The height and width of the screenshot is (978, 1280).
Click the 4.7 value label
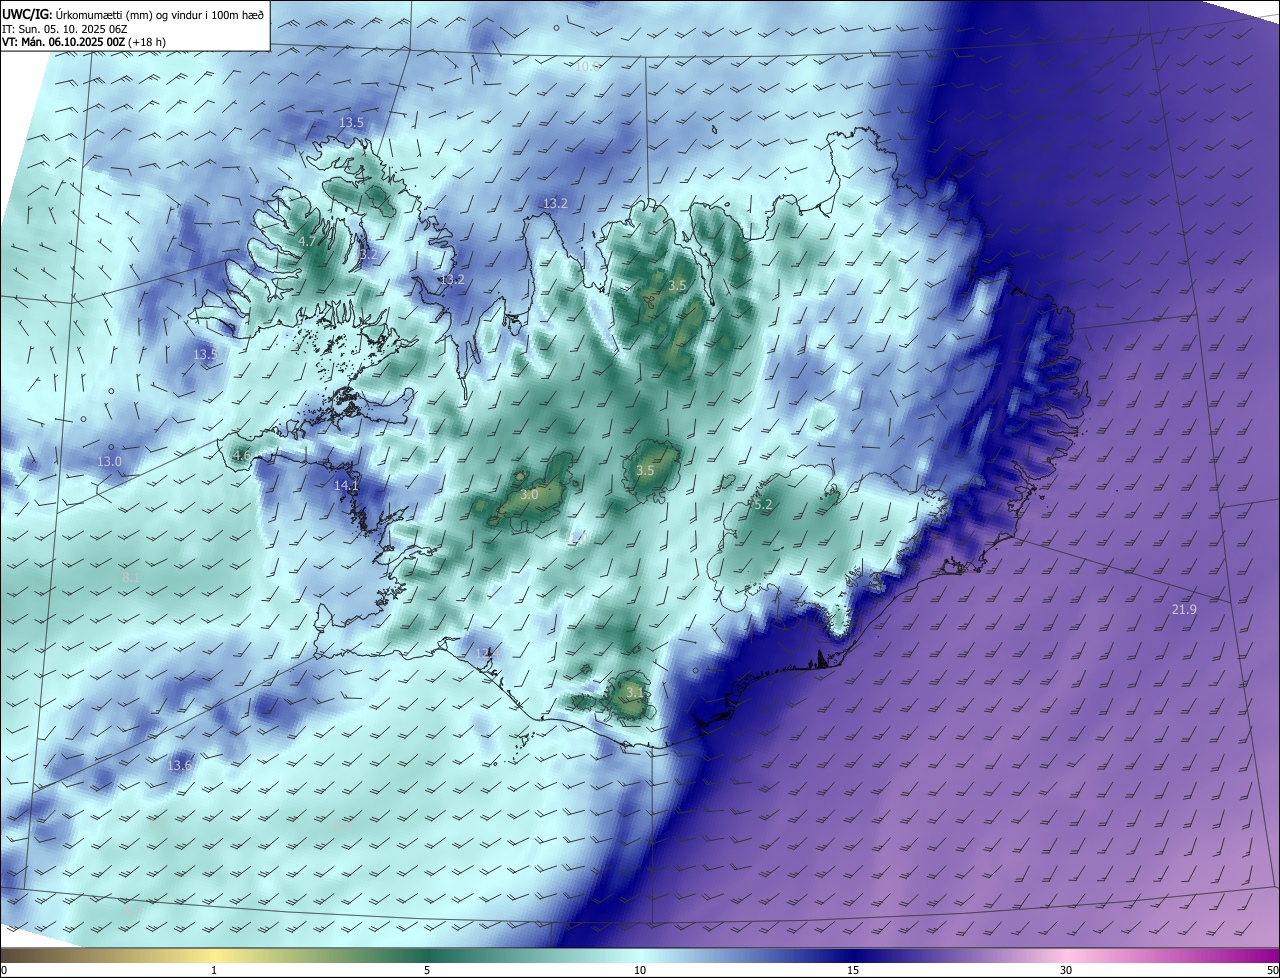(307, 242)
